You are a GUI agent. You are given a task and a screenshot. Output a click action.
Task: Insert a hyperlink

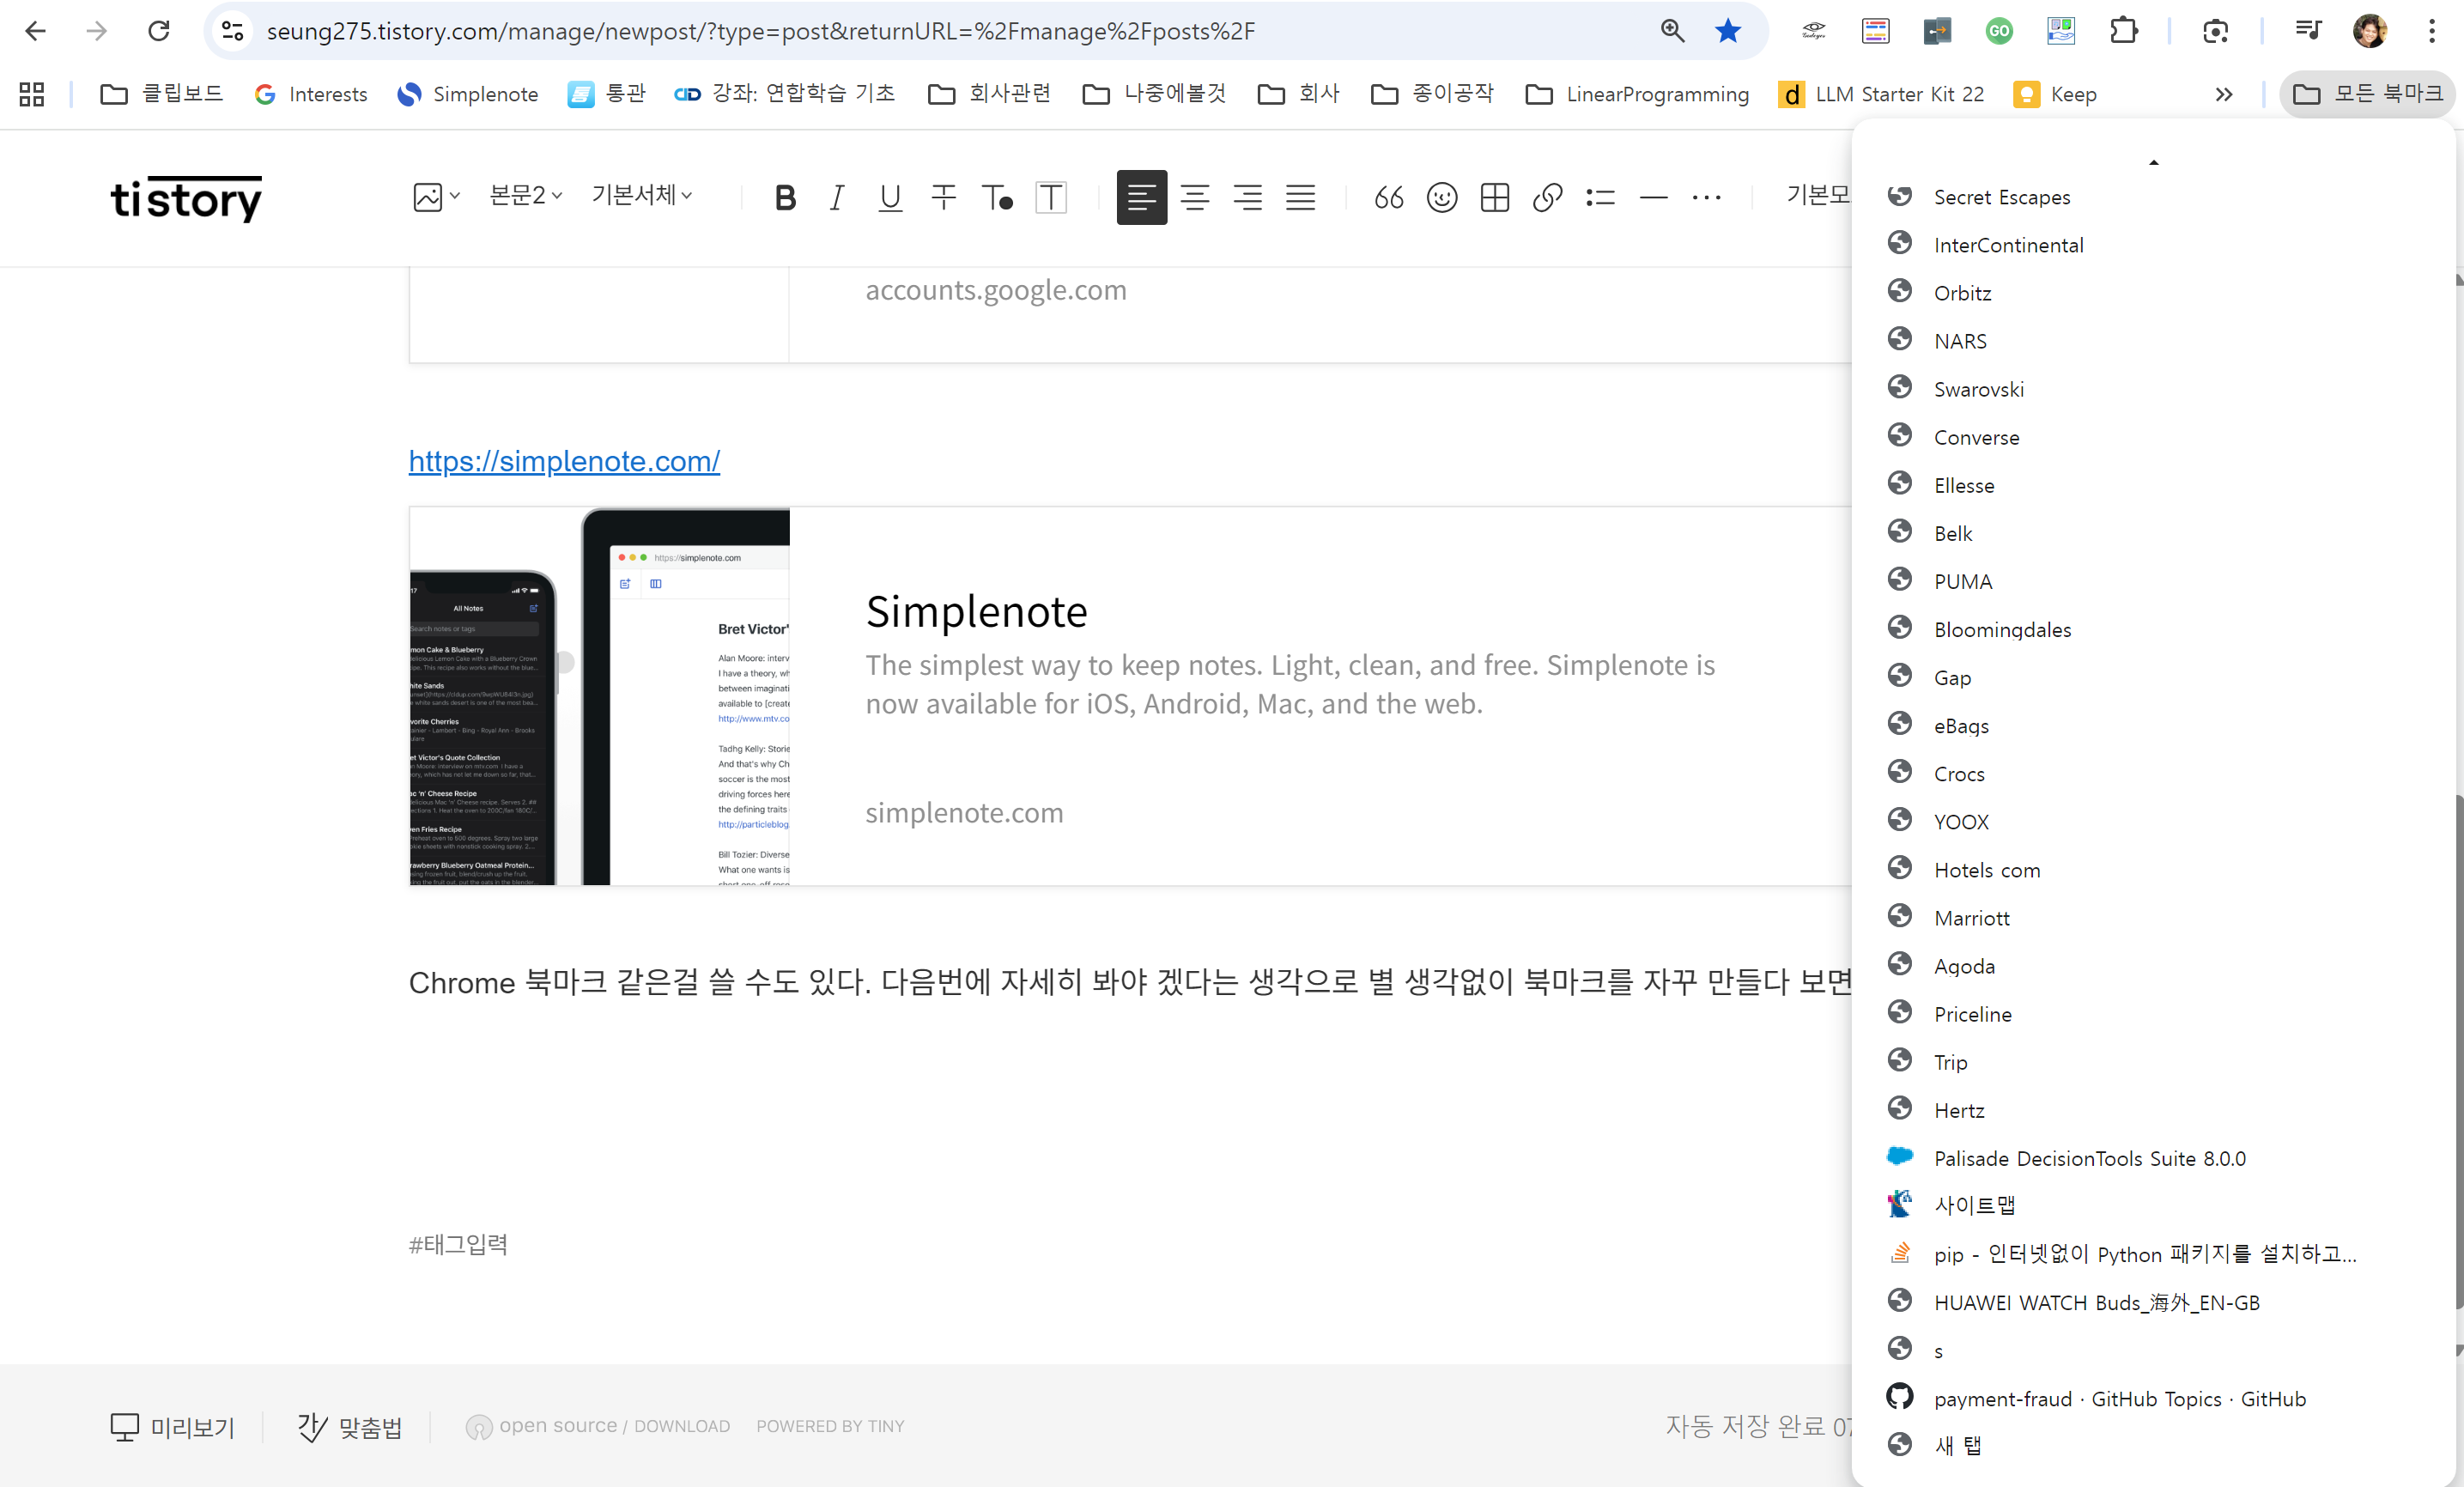(x=1547, y=197)
